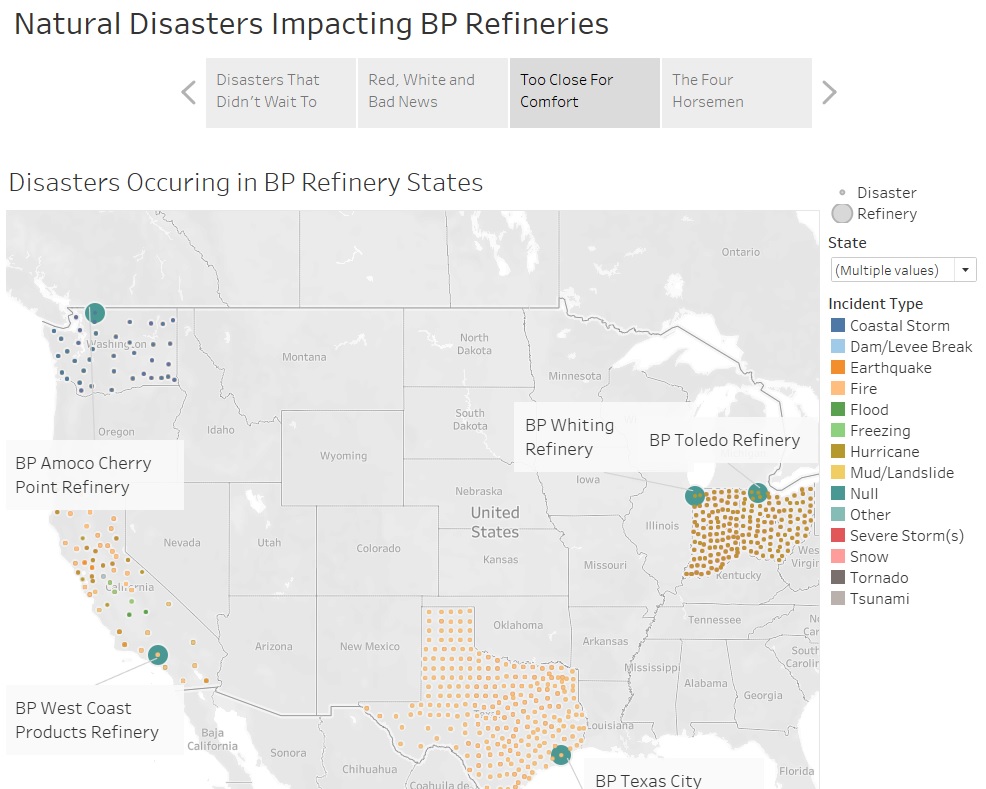This screenshot has width=986, height=789.
Task: Click the 'State' filter title
Action: click(847, 243)
